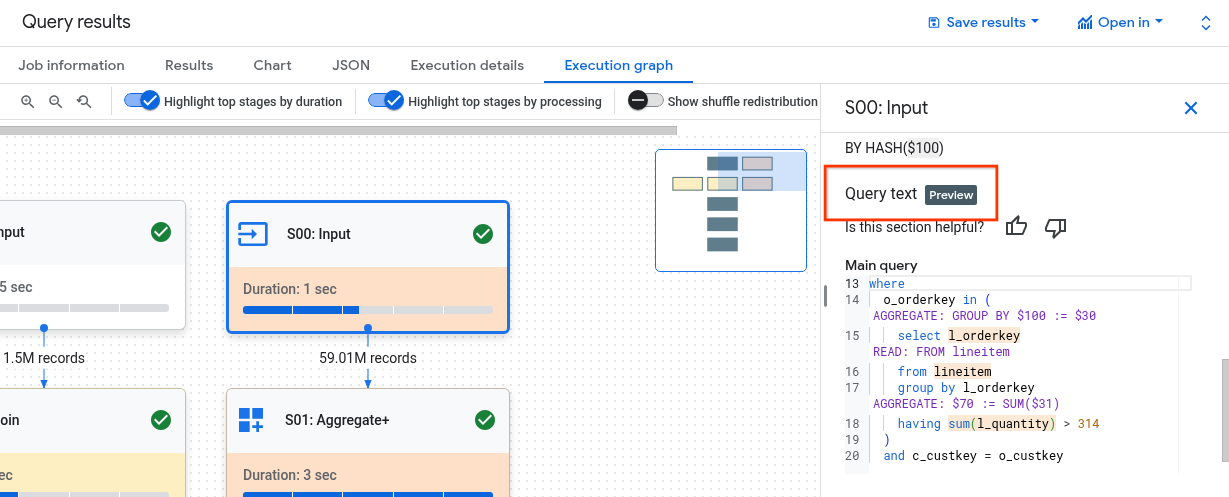1229x497 pixels.
Task: Expand or collapse the query results panel
Action: [1206, 22]
